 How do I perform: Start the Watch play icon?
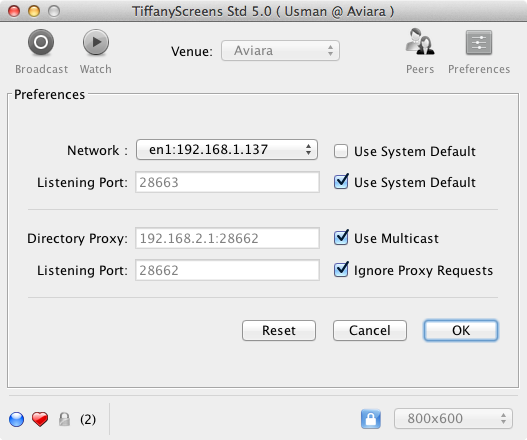96,42
